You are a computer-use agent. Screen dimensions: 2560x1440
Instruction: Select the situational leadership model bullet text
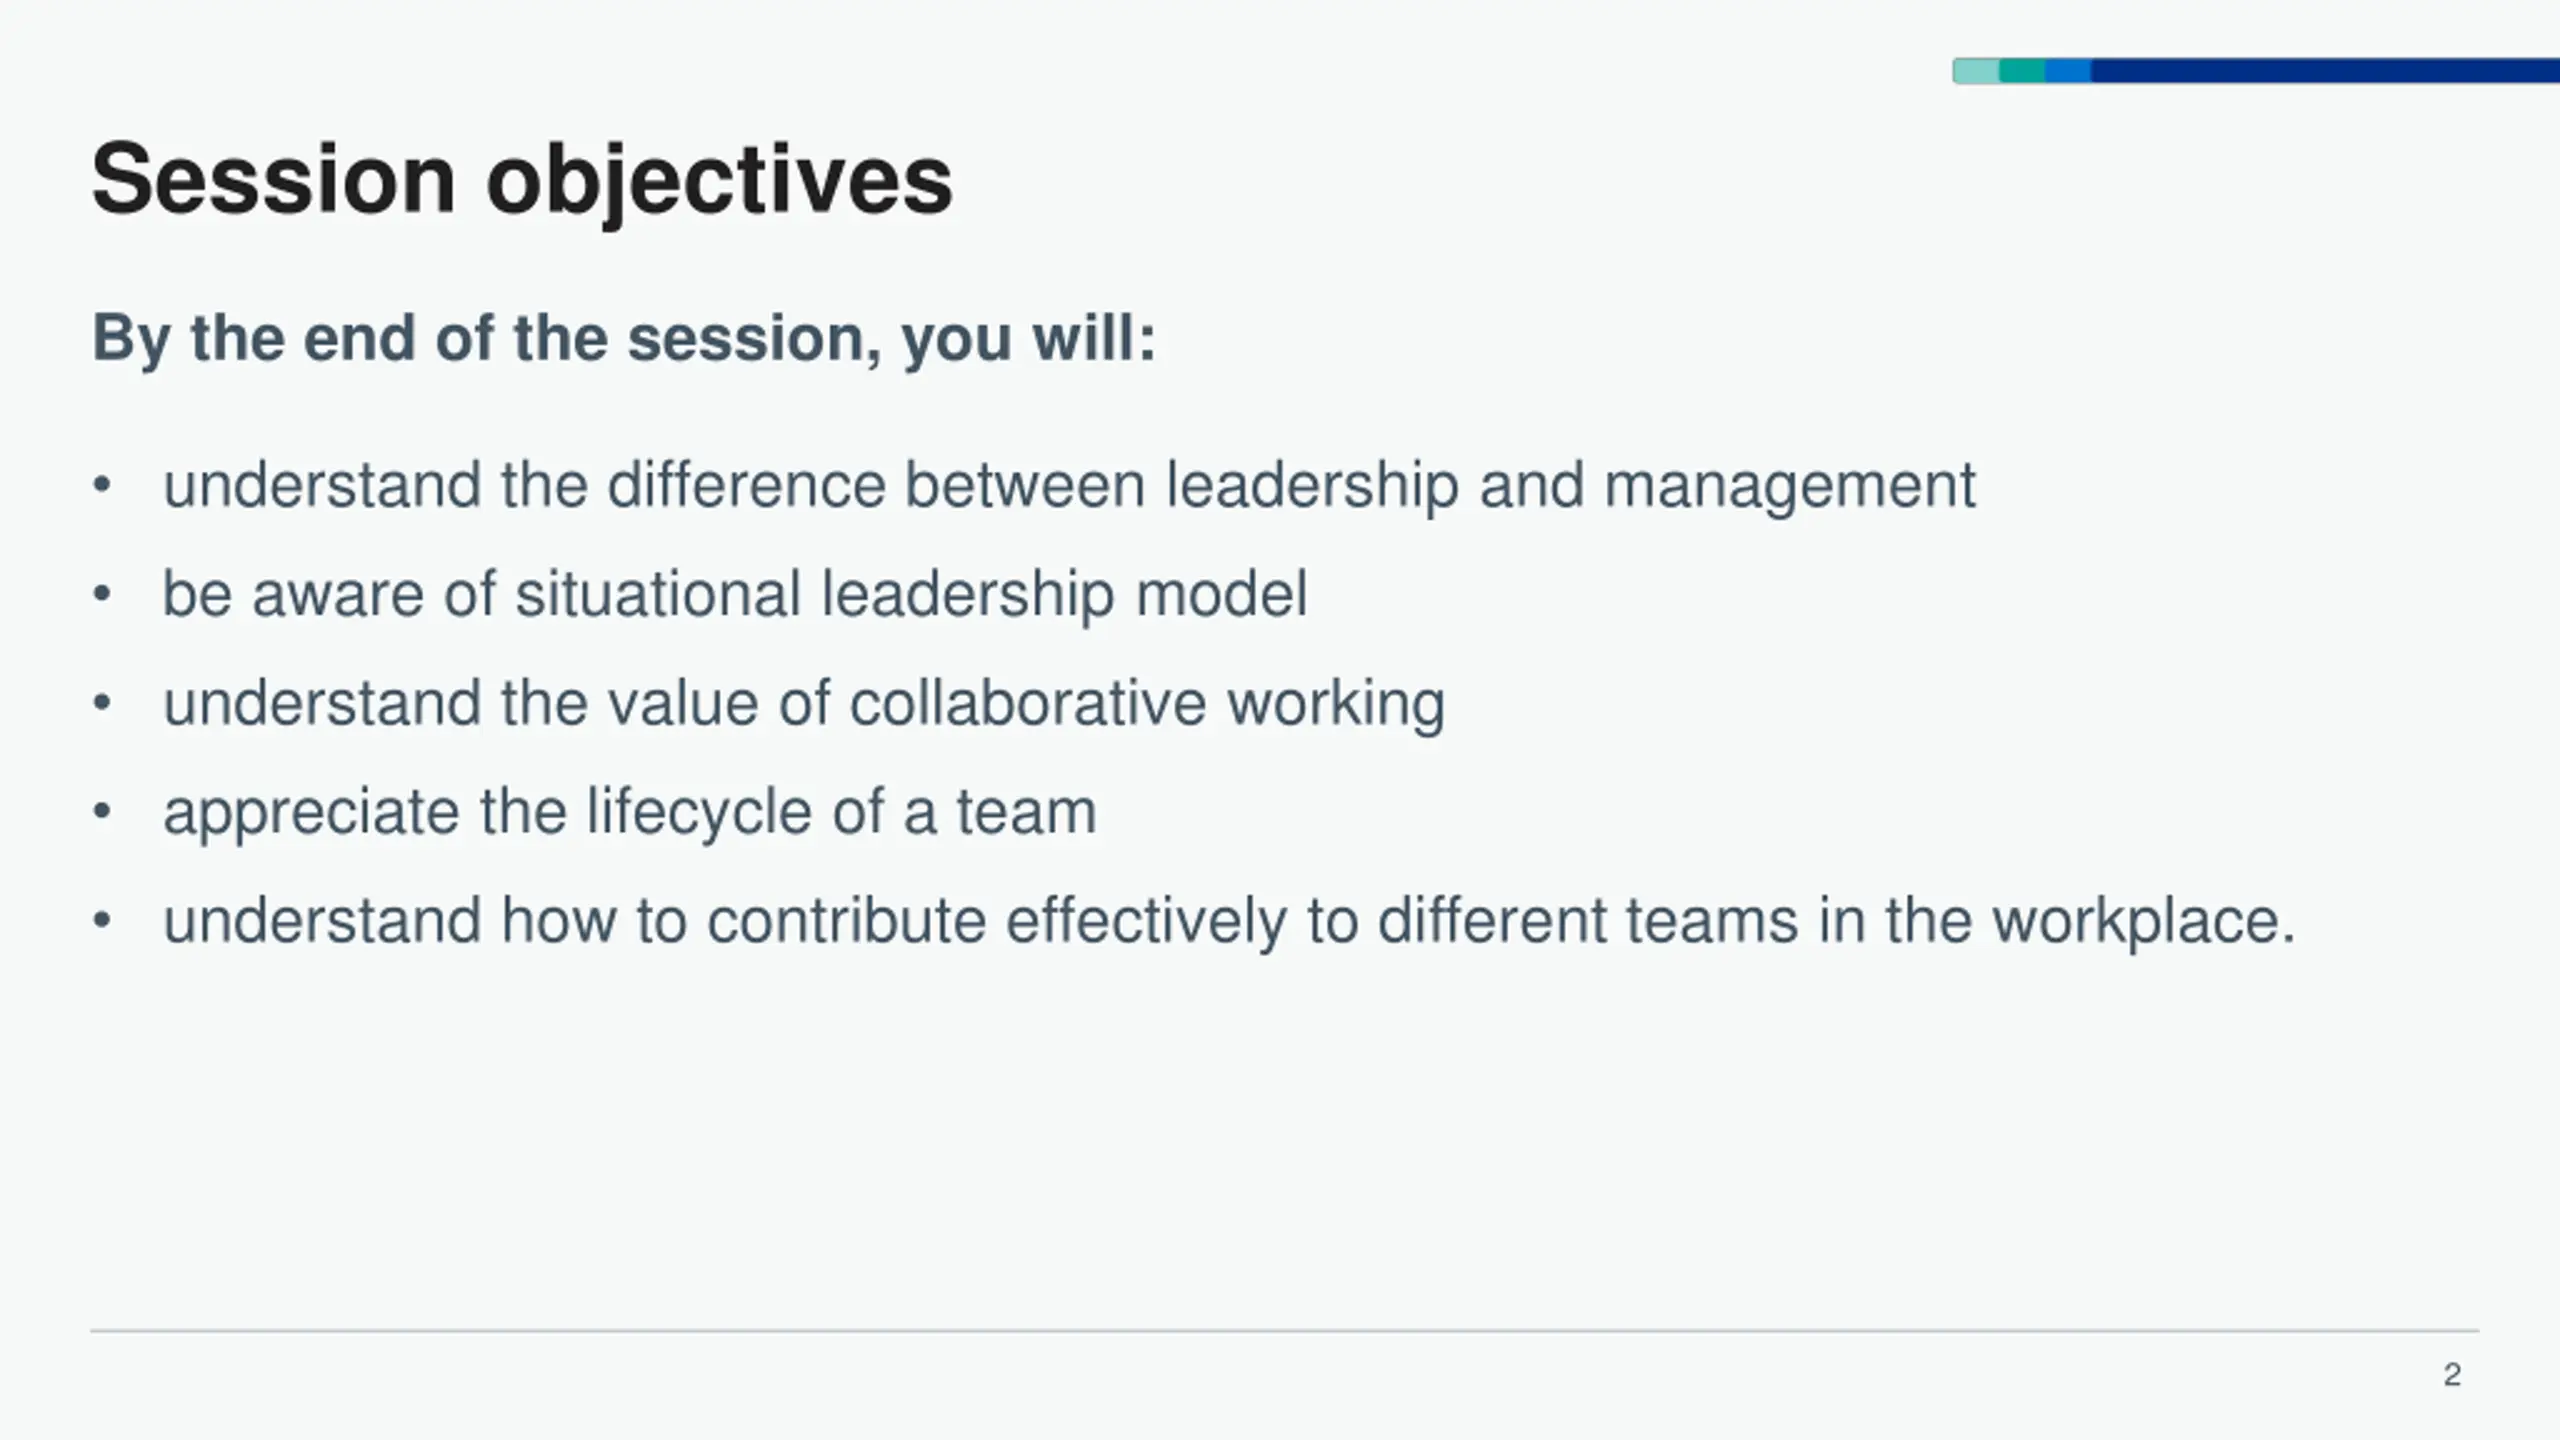click(735, 595)
